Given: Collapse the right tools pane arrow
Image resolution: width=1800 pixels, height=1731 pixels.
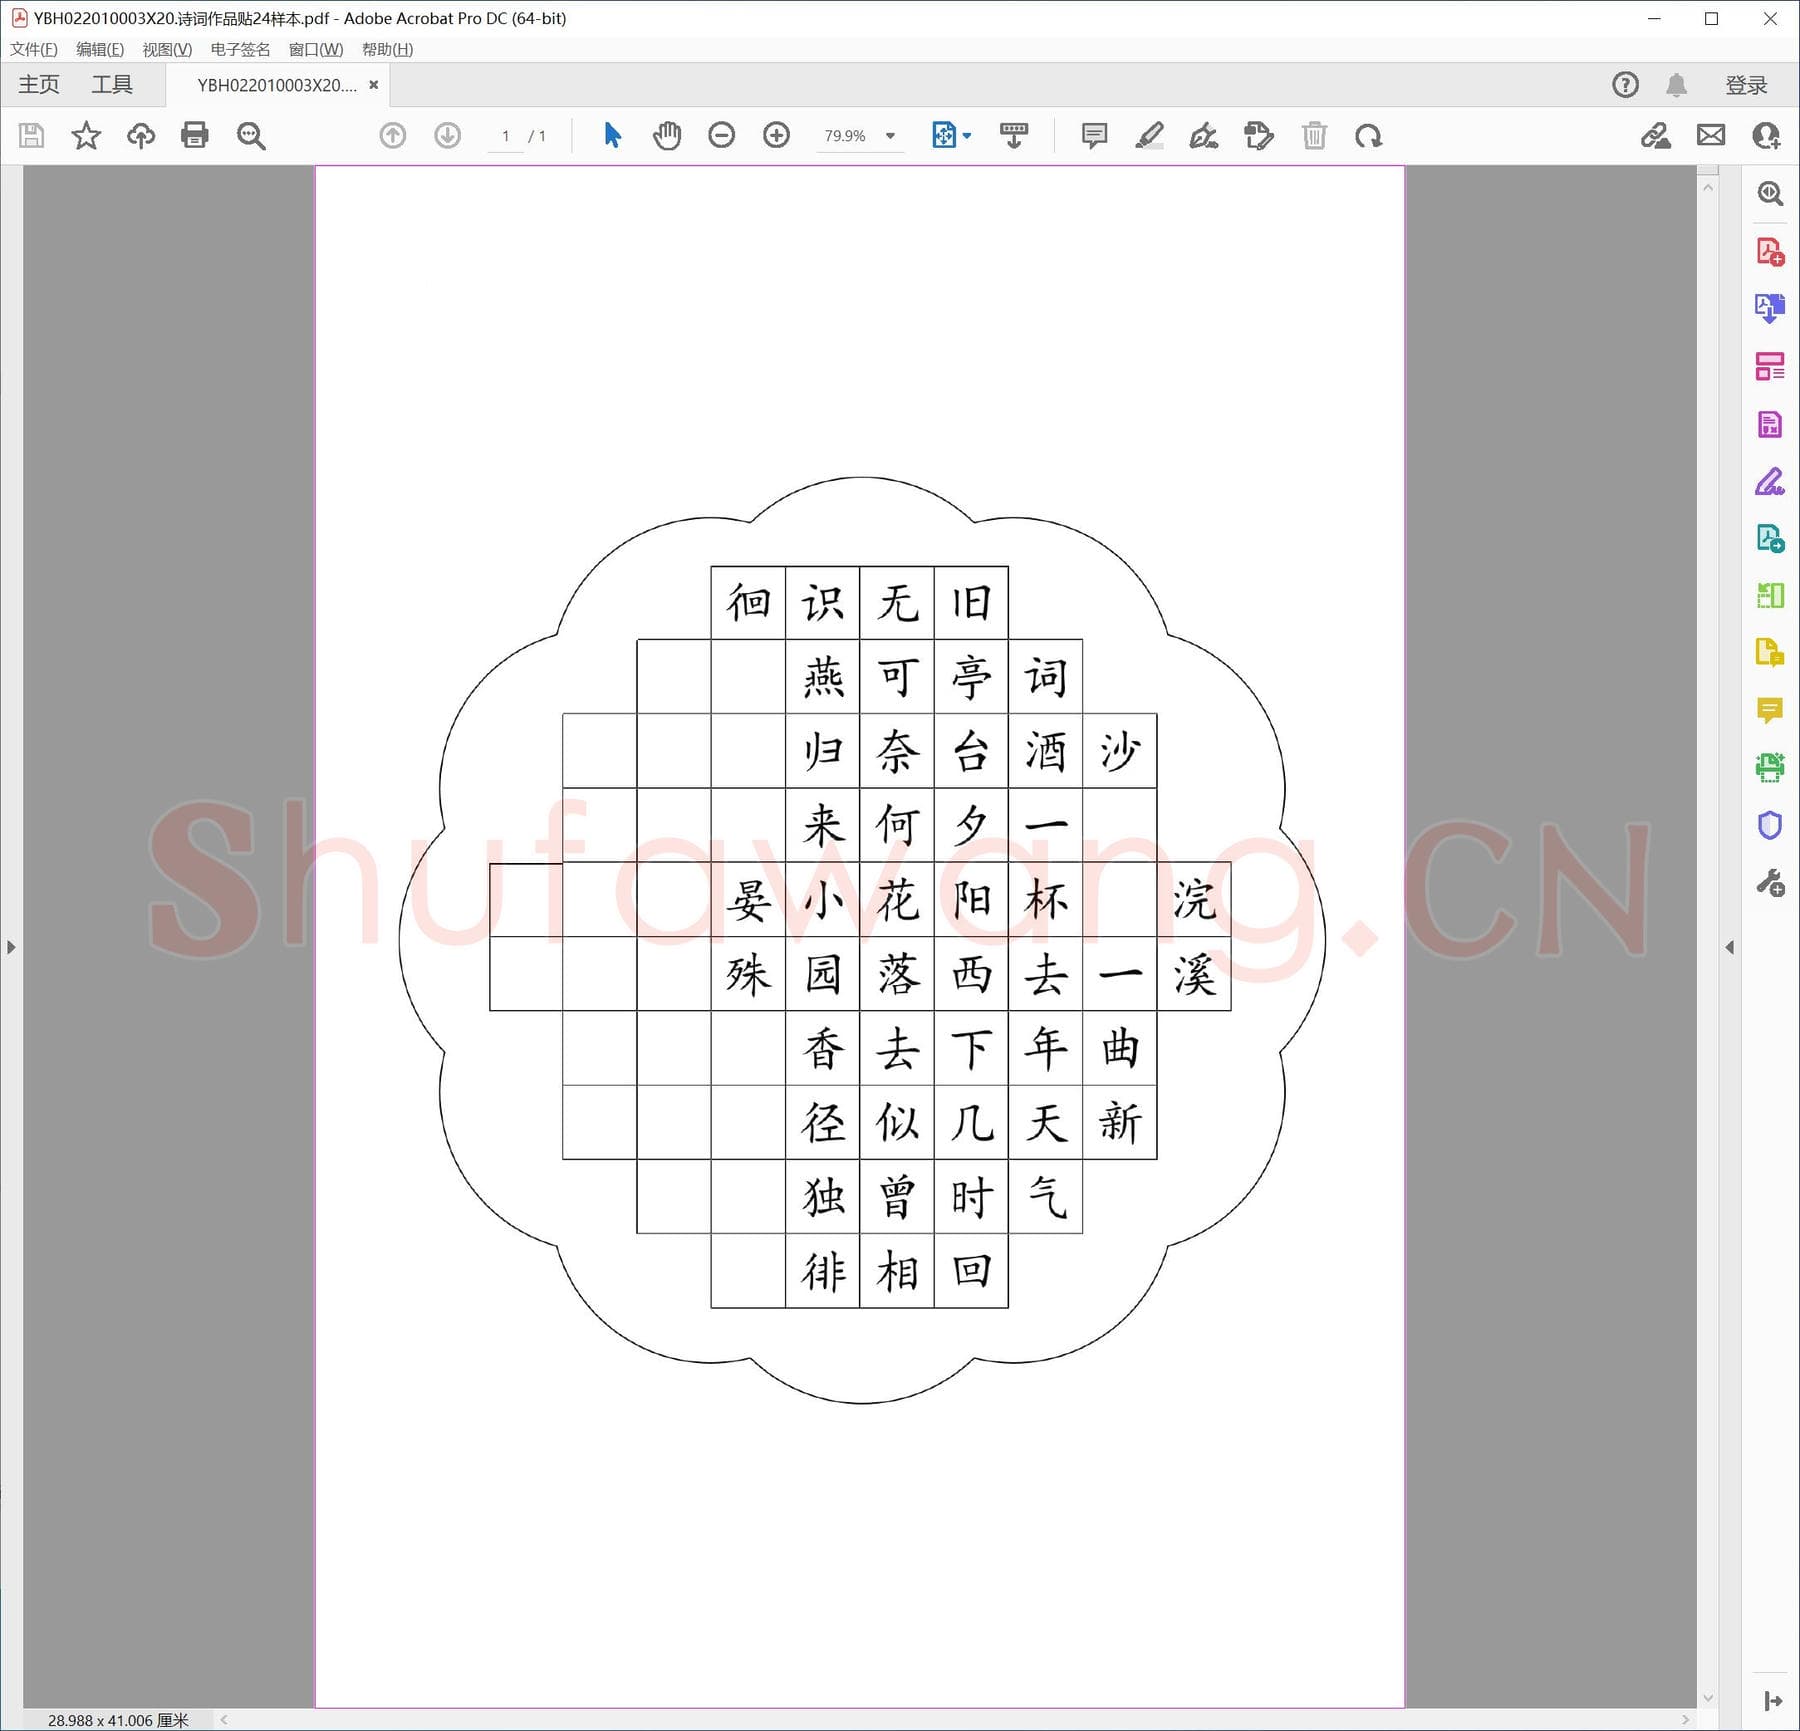Looking at the screenshot, I should point(1730,947).
